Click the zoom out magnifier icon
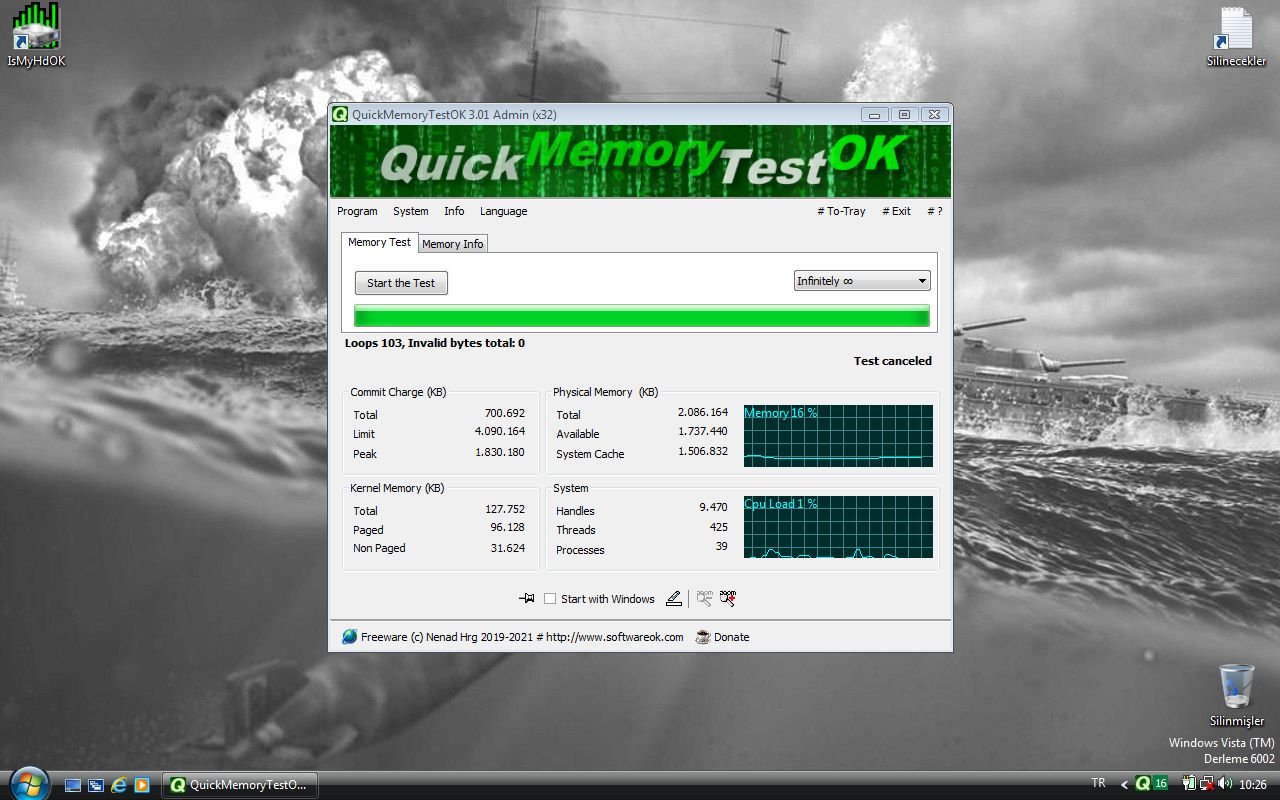 (x=705, y=598)
